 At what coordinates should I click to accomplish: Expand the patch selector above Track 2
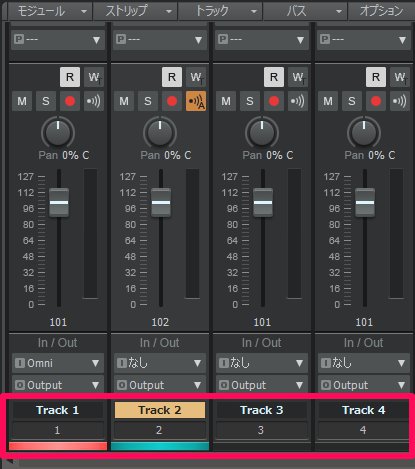point(160,40)
